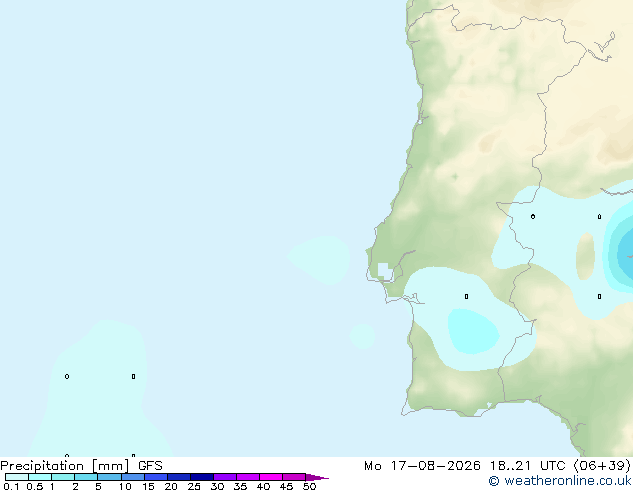This screenshot has width=634, height=490.
Task: Click the '40' legend scale value
Action: click(x=263, y=486)
